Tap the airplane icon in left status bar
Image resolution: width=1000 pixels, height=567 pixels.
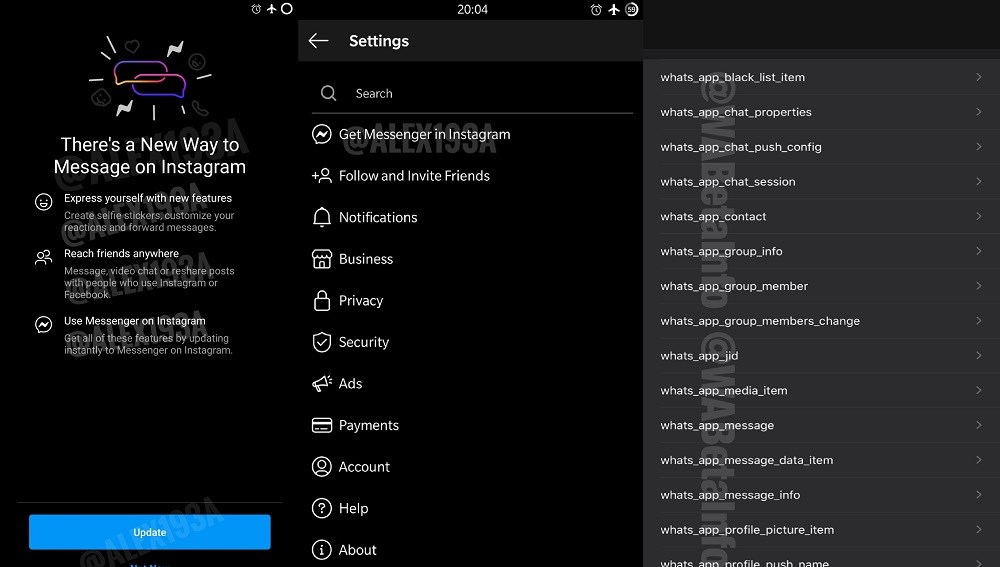[x=272, y=9]
